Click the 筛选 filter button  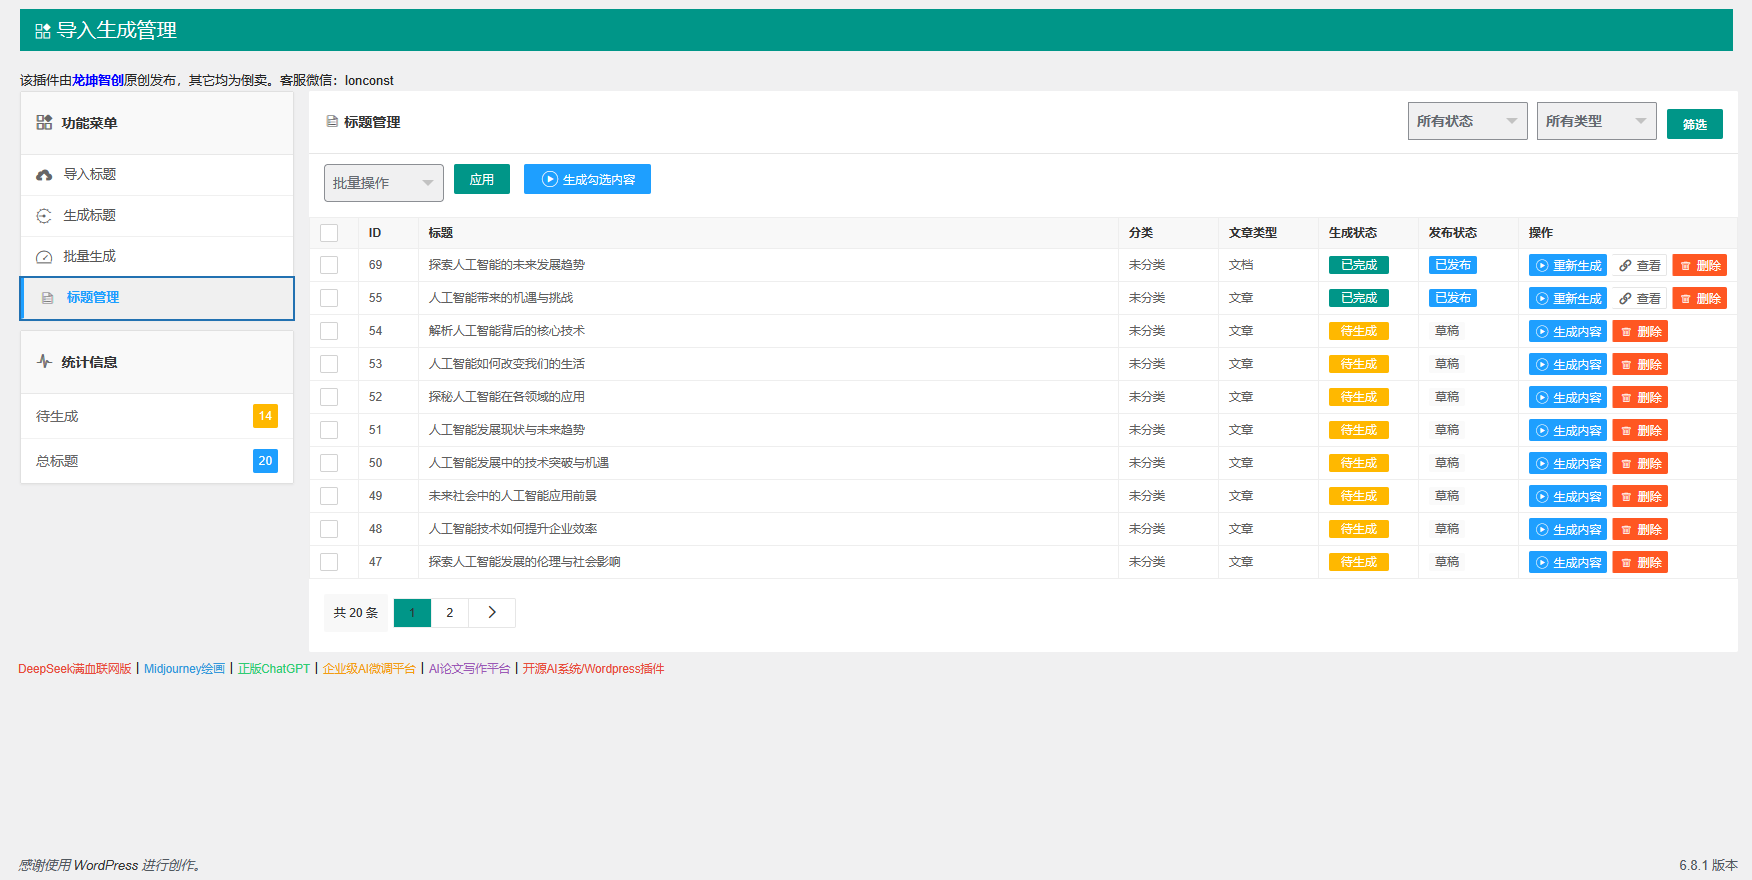tap(1694, 124)
